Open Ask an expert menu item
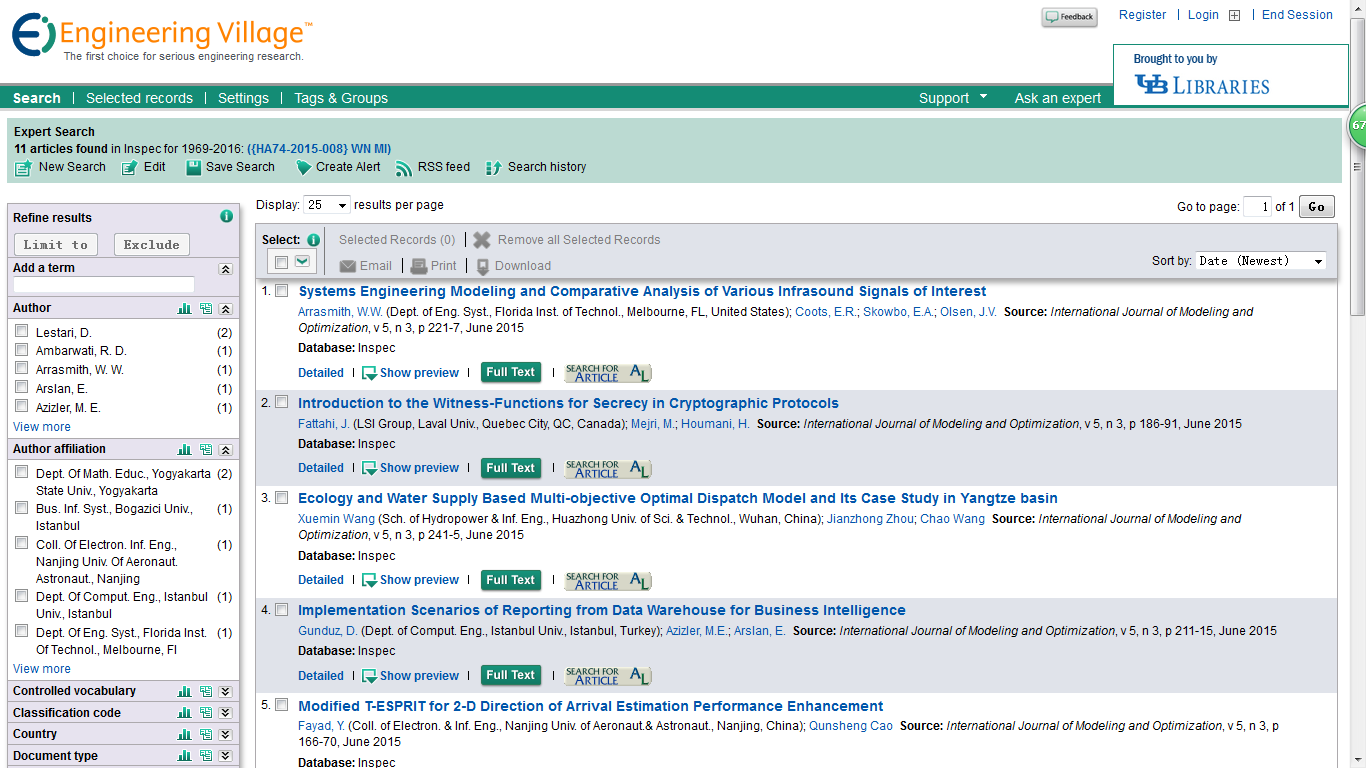The width and height of the screenshot is (1366, 768). tap(1057, 98)
